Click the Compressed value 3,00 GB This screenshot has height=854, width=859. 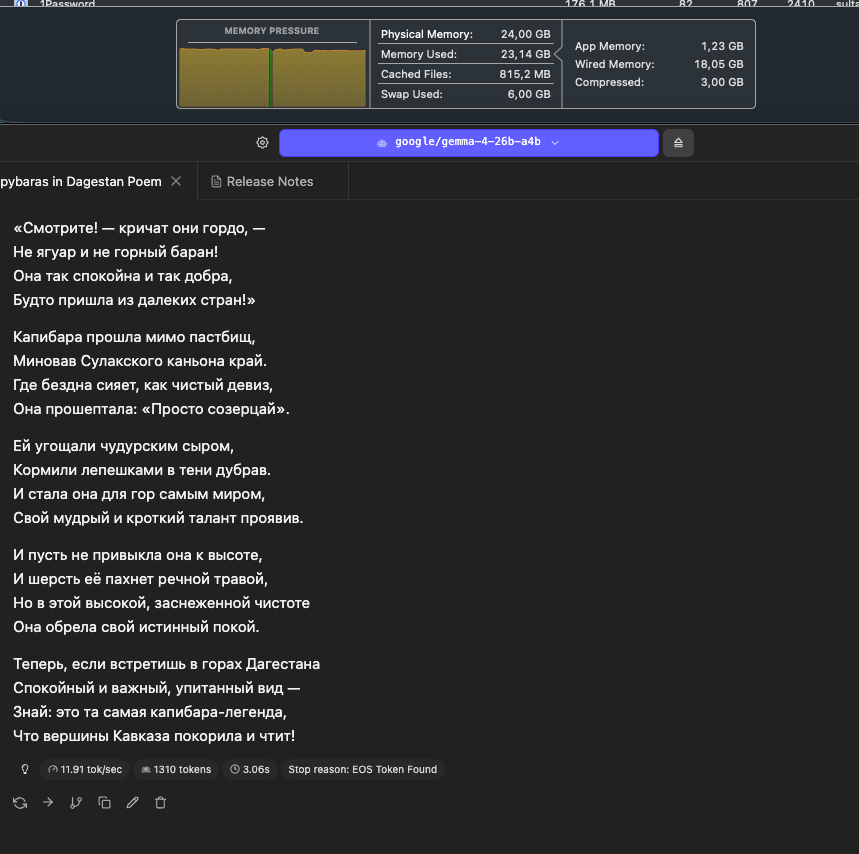722,82
